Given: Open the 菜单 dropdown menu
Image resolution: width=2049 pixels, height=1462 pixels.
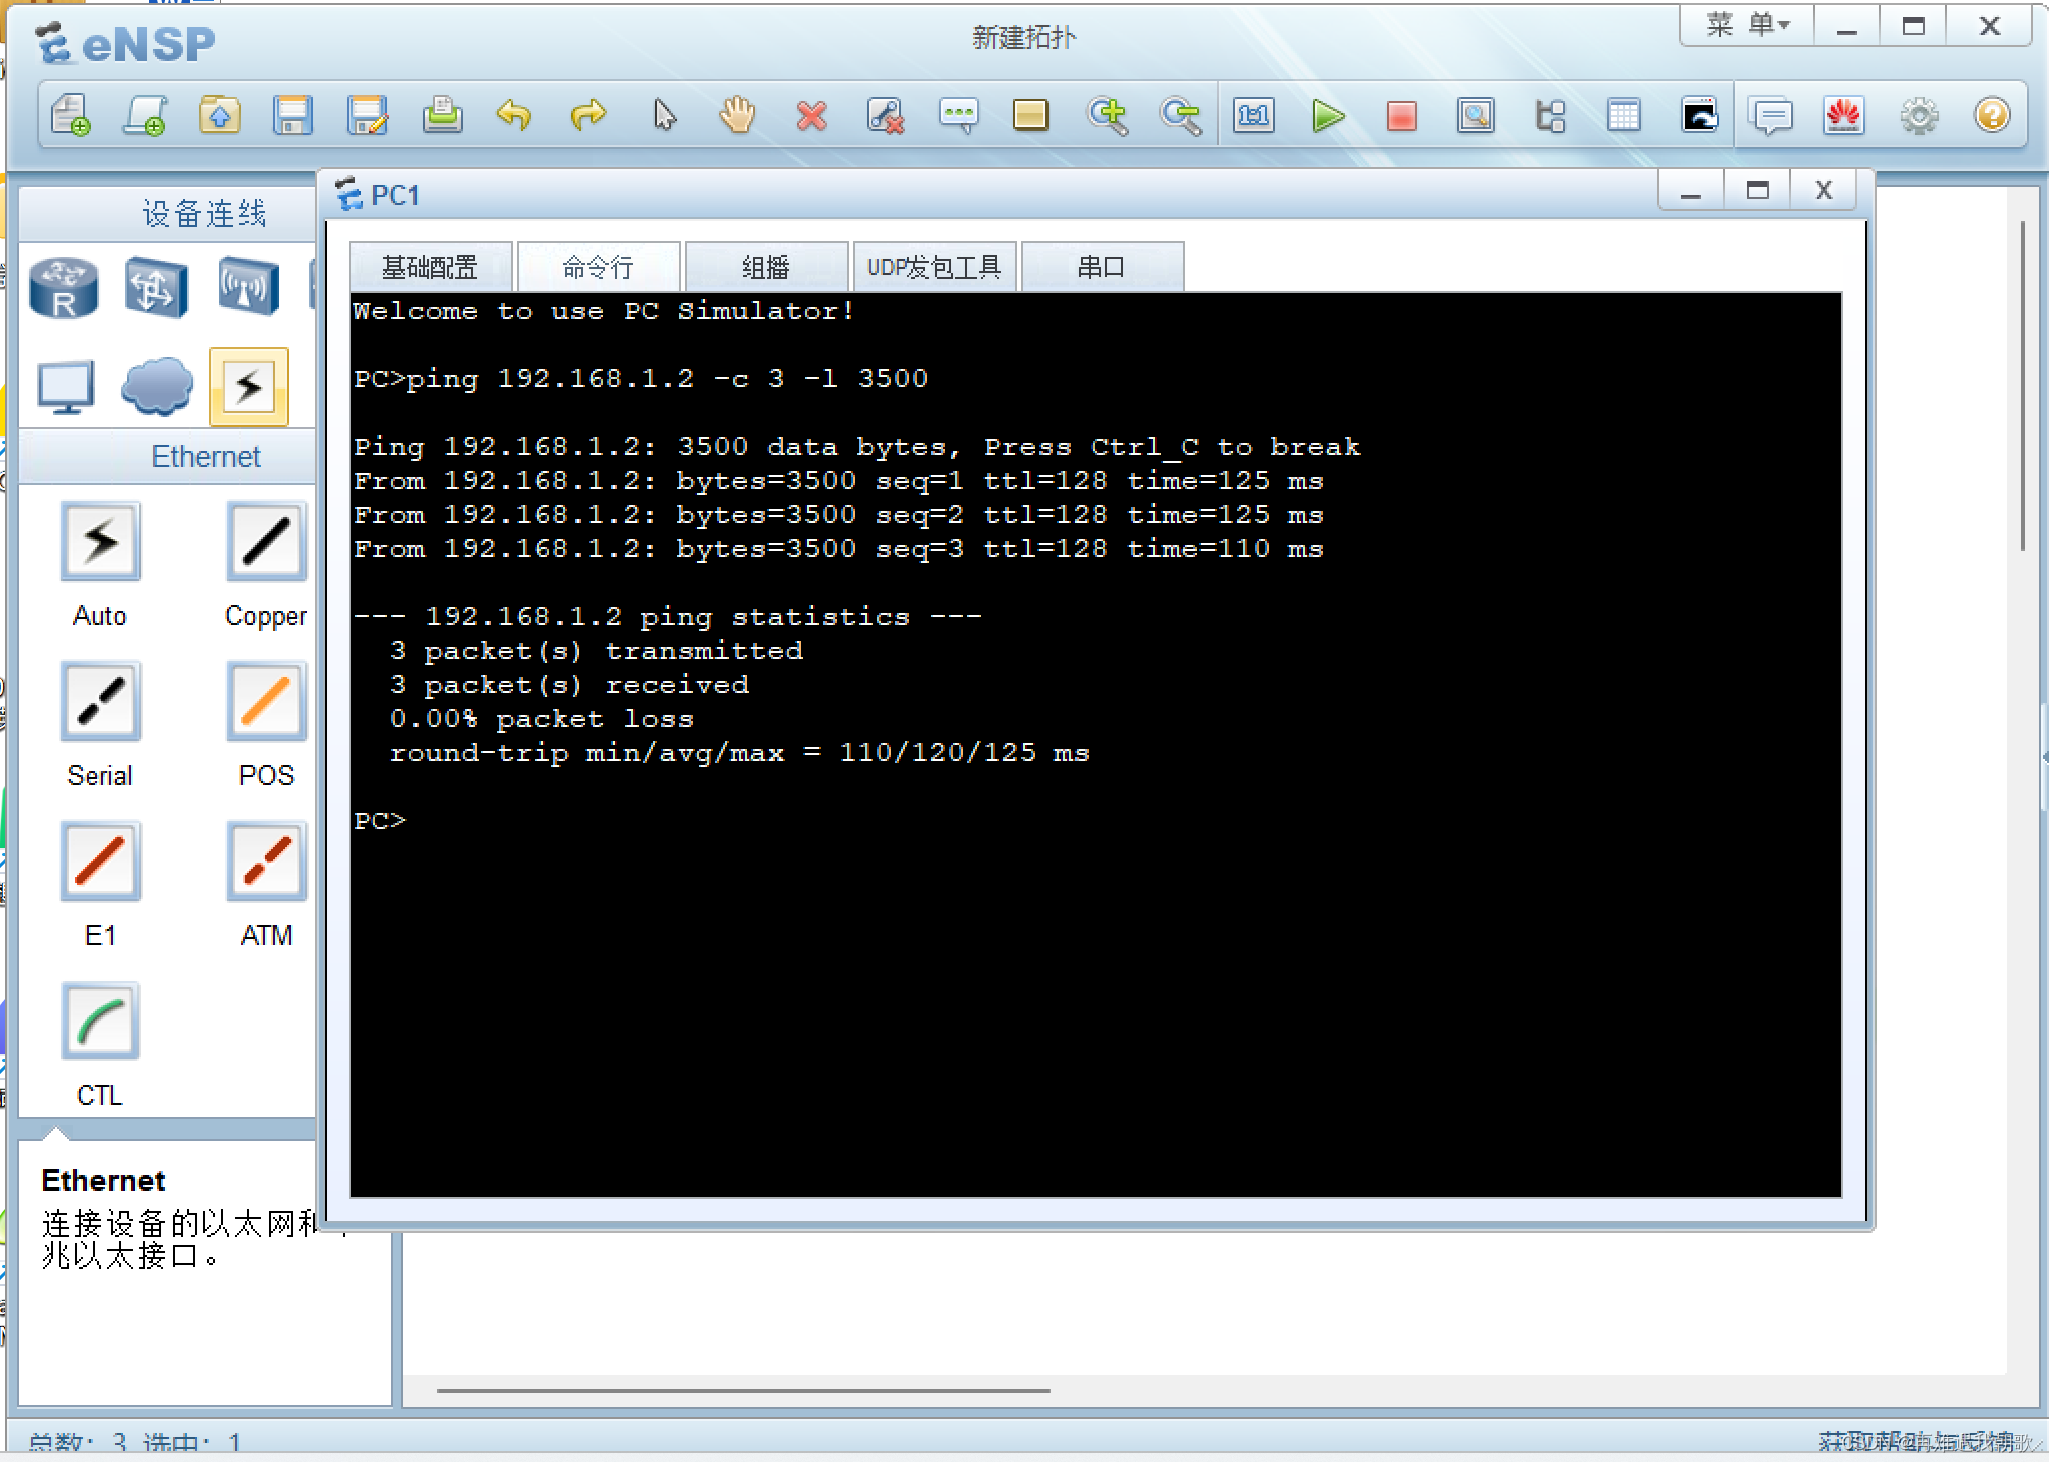Looking at the screenshot, I should coord(1746,26).
